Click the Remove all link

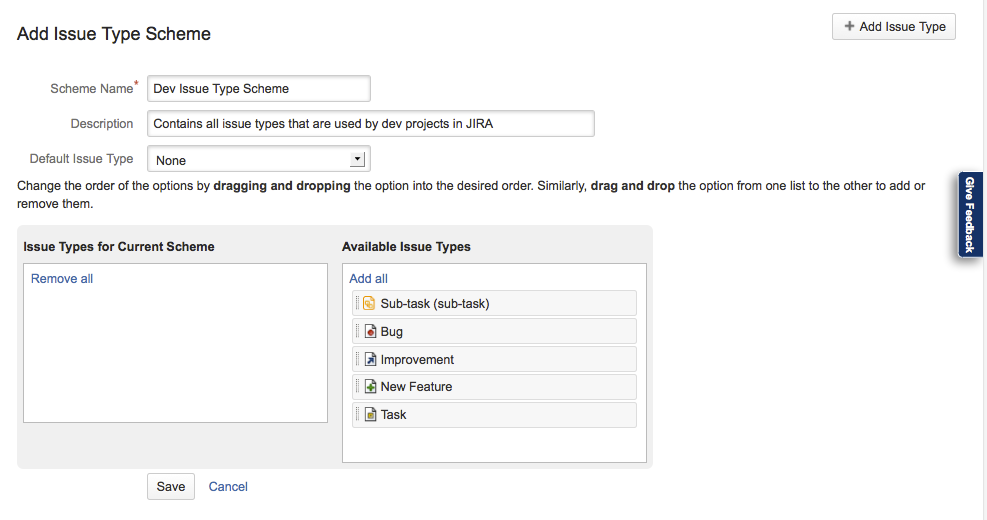(x=62, y=279)
